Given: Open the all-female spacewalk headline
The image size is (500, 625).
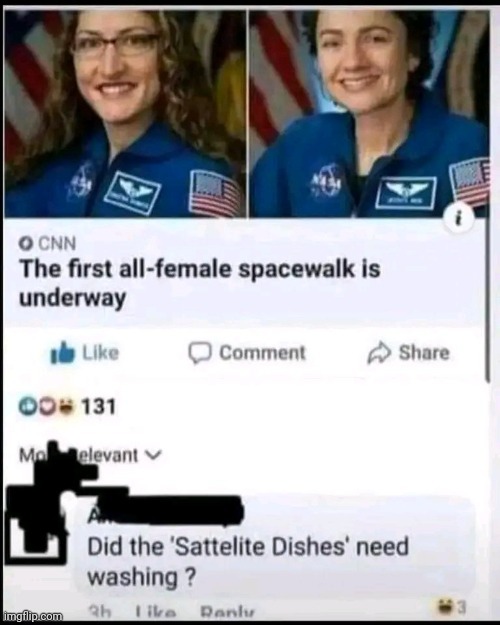Looking at the screenshot, I should (x=199, y=283).
